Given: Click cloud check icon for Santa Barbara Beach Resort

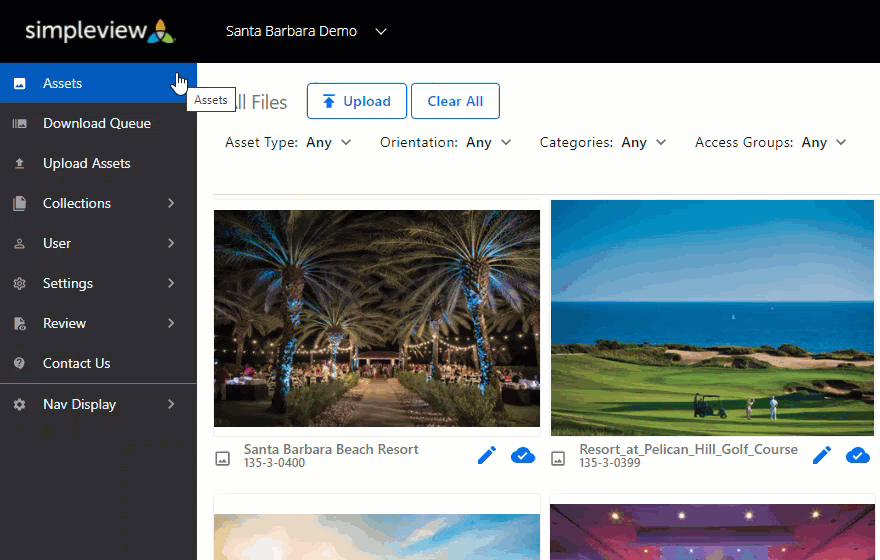Looking at the screenshot, I should click(x=522, y=455).
